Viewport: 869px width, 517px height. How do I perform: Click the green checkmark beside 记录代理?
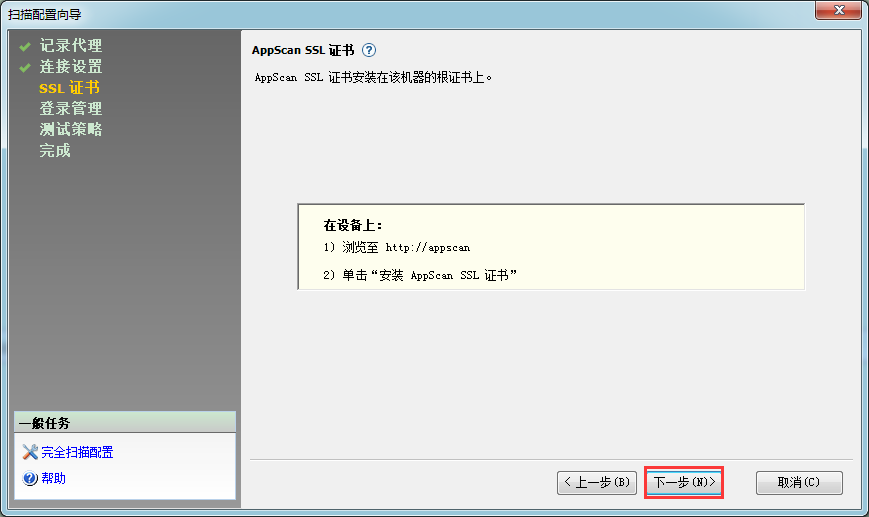[25, 47]
